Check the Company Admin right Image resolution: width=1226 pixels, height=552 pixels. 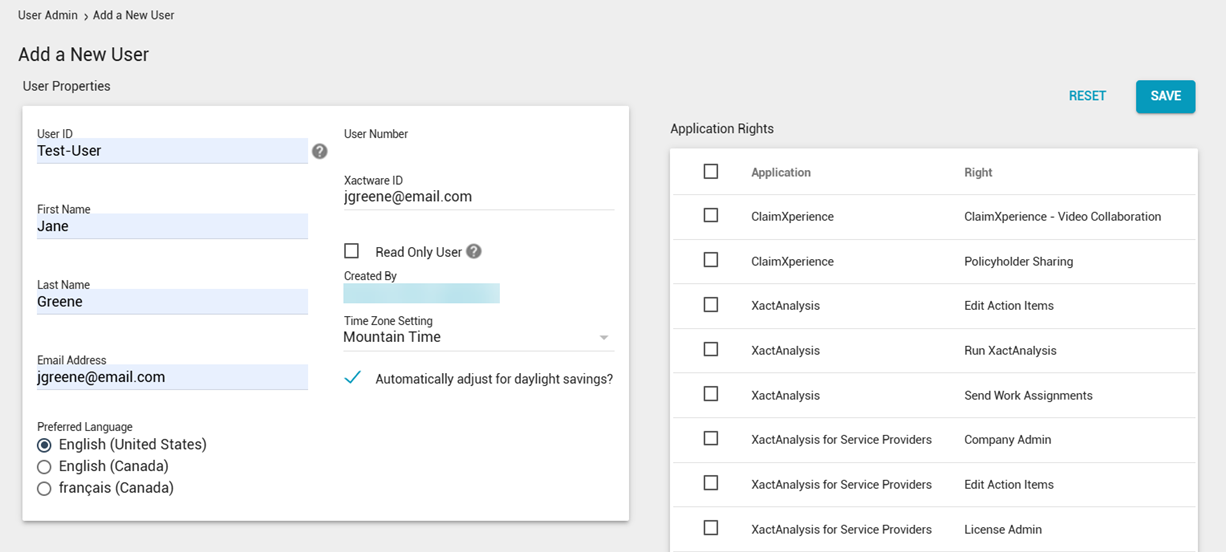pos(711,439)
